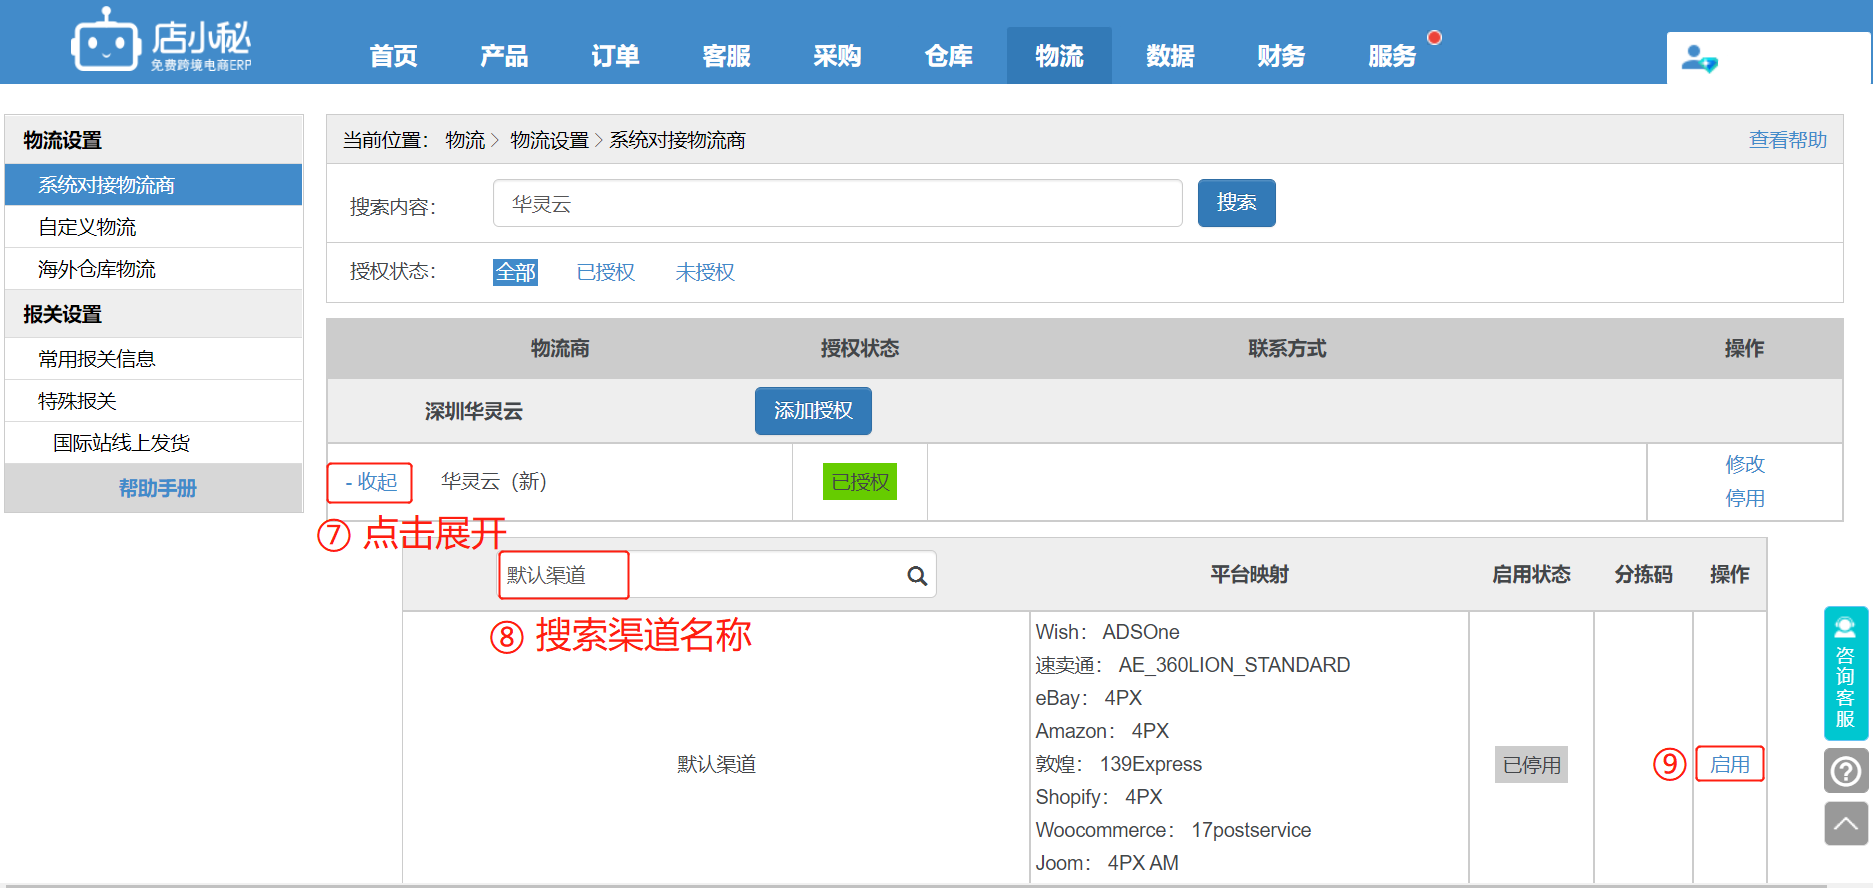Focus the 搜索内容 input field

click(838, 204)
